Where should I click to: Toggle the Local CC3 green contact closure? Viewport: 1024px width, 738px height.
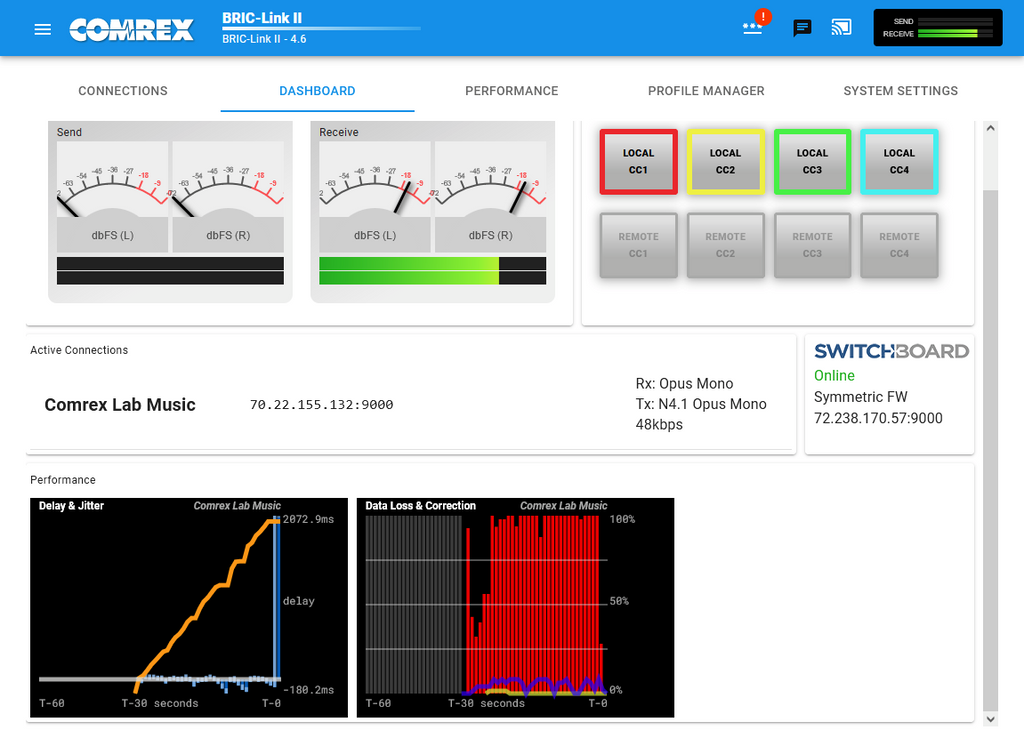click(x=812, y=161)
